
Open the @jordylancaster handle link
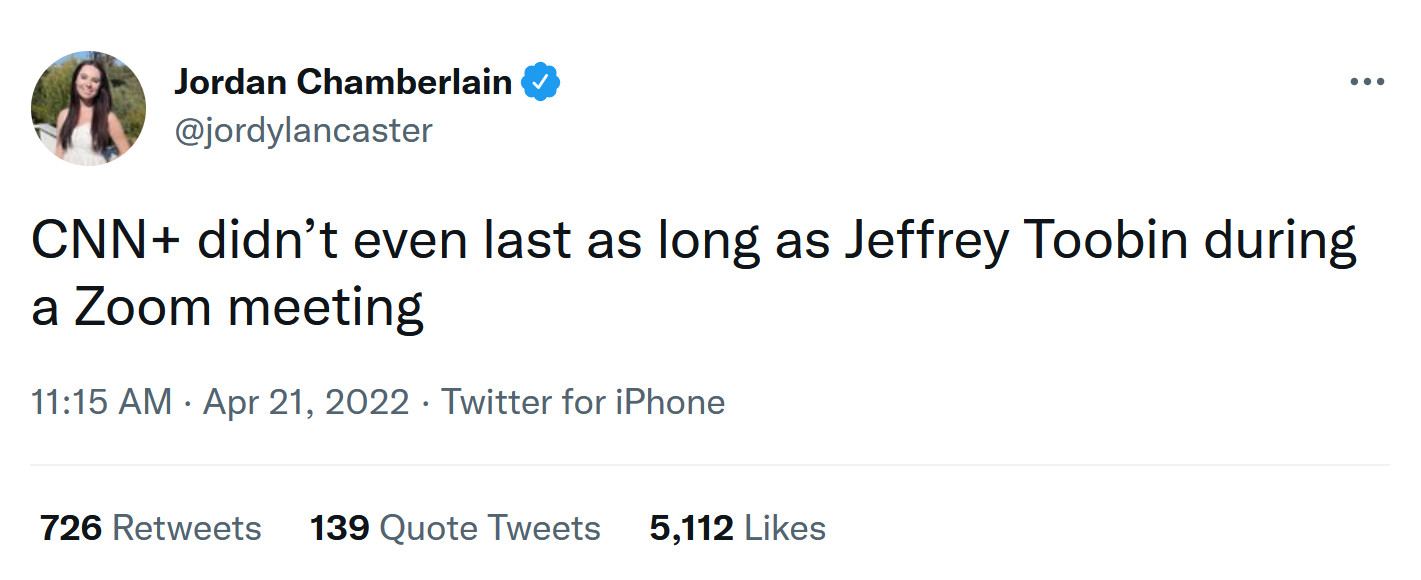[304, 130]
